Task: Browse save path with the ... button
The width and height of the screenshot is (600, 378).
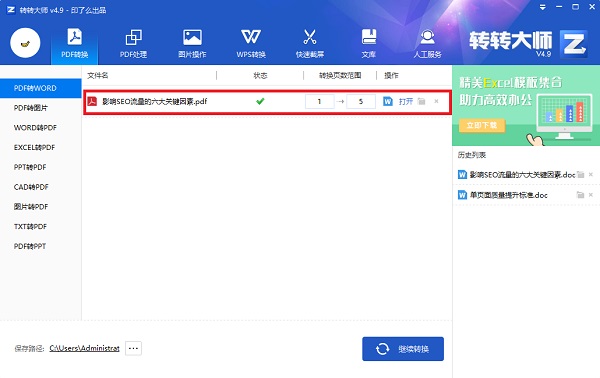Action: [134, 349]
